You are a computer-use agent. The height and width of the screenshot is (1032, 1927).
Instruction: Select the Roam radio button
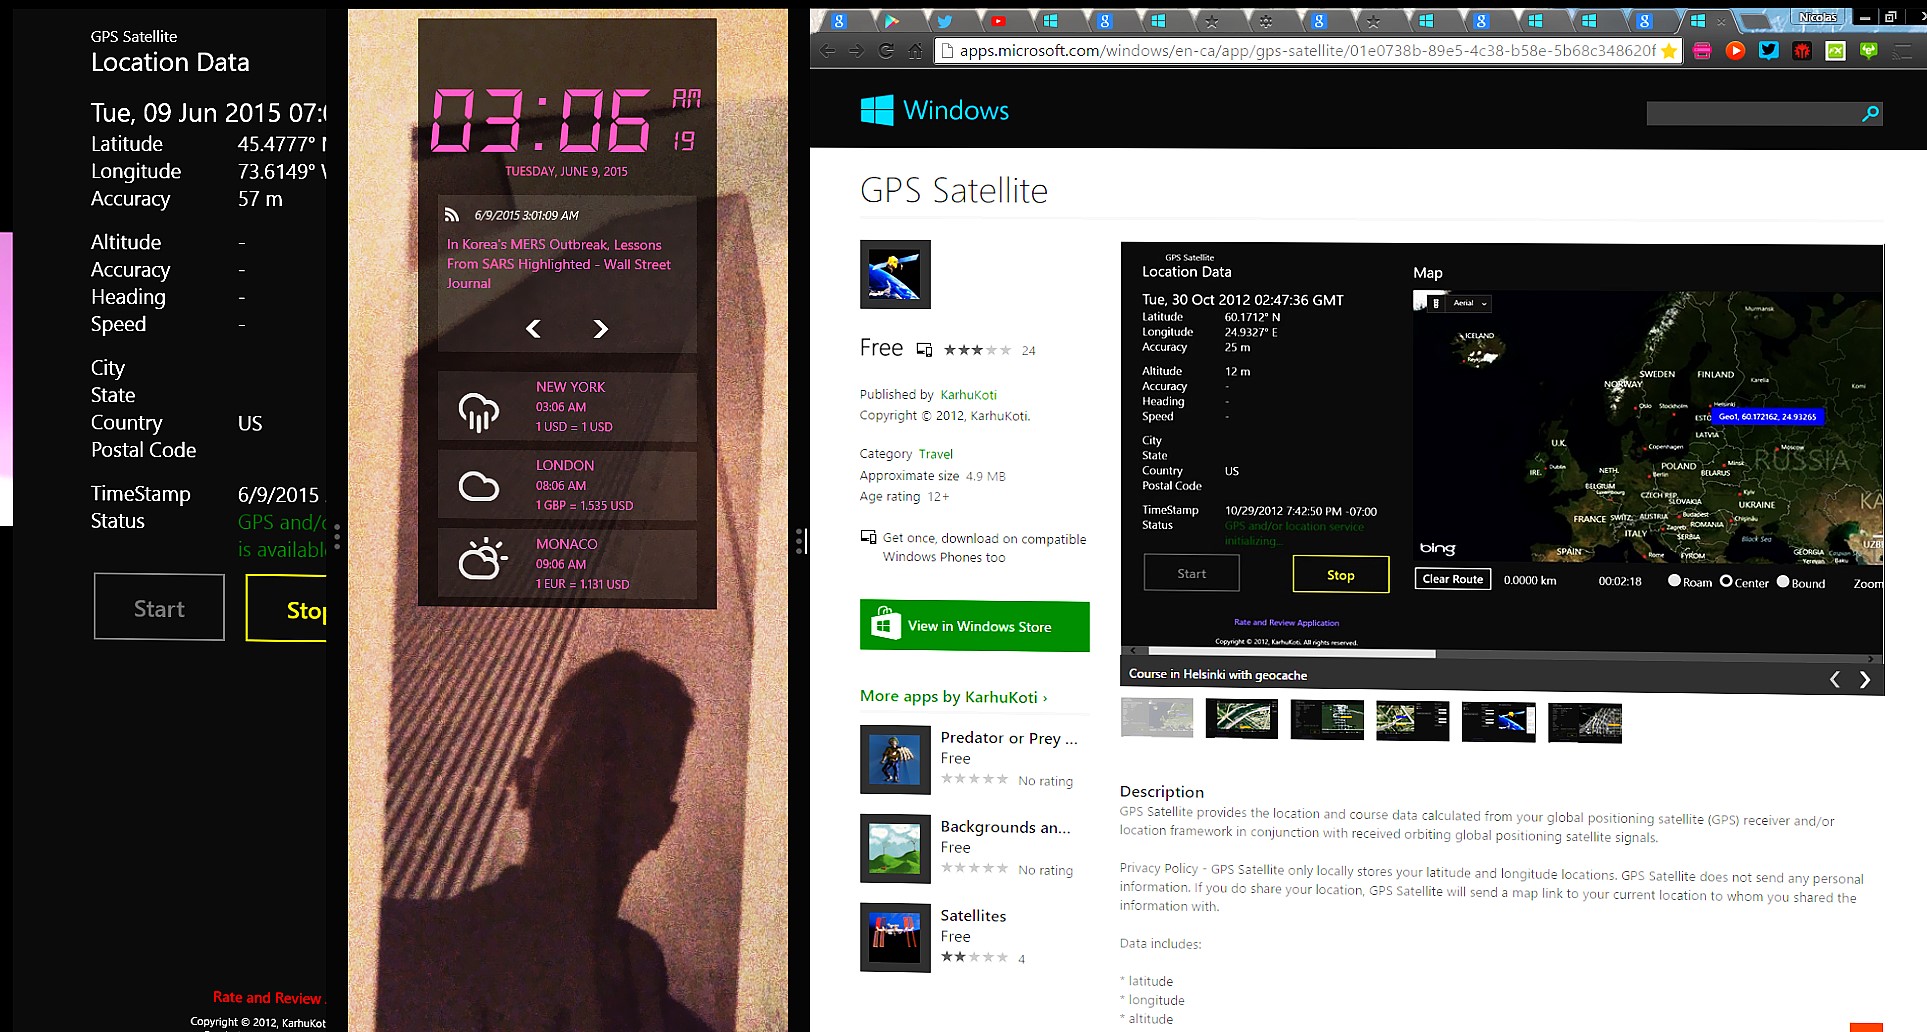pyautogui.click(x=1674, y=581)
